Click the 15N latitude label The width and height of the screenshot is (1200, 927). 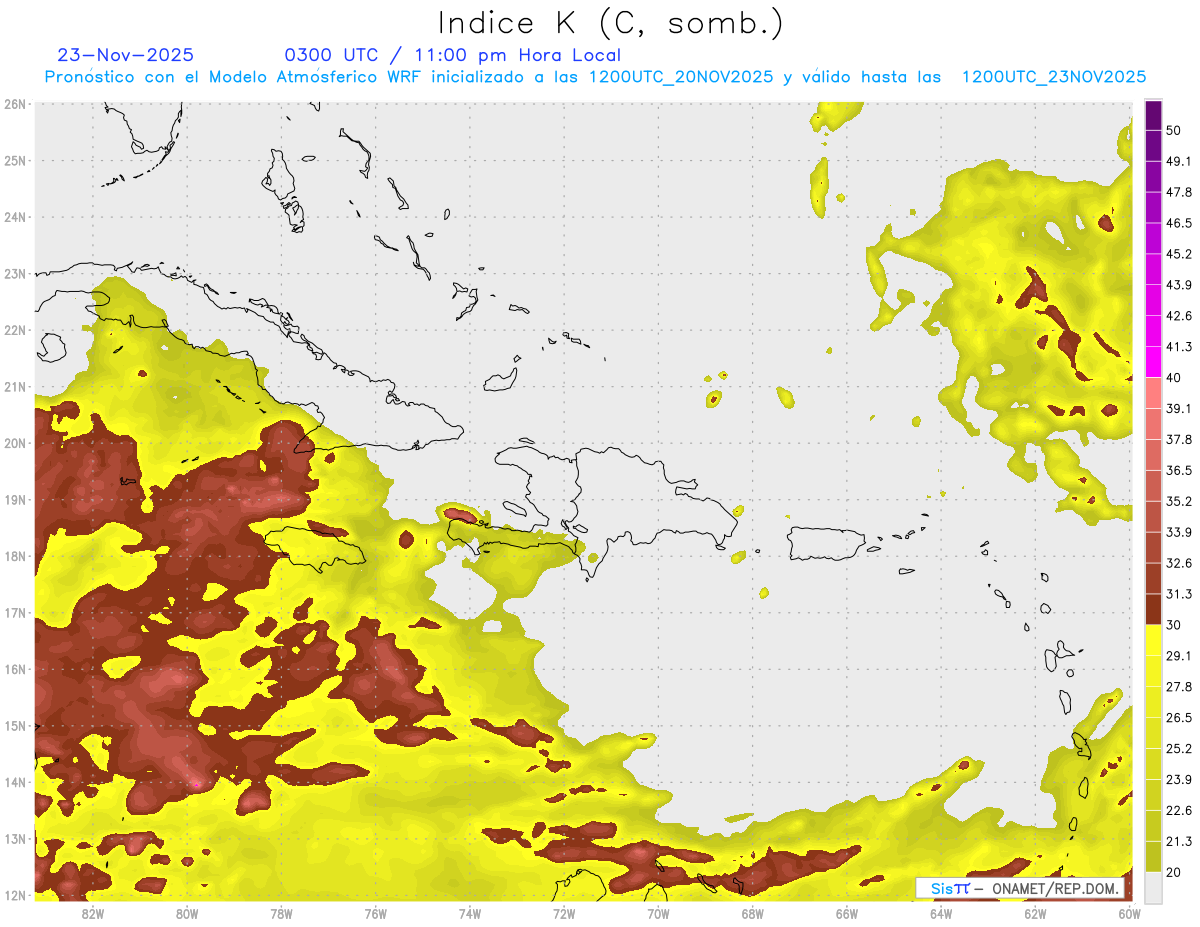[x=16, y=725]
